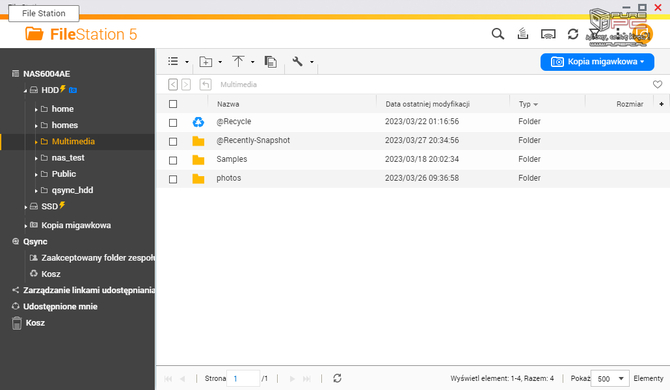Check the box next to Samples folder
This screenshot has height=390, width=670.
(173, 161)
